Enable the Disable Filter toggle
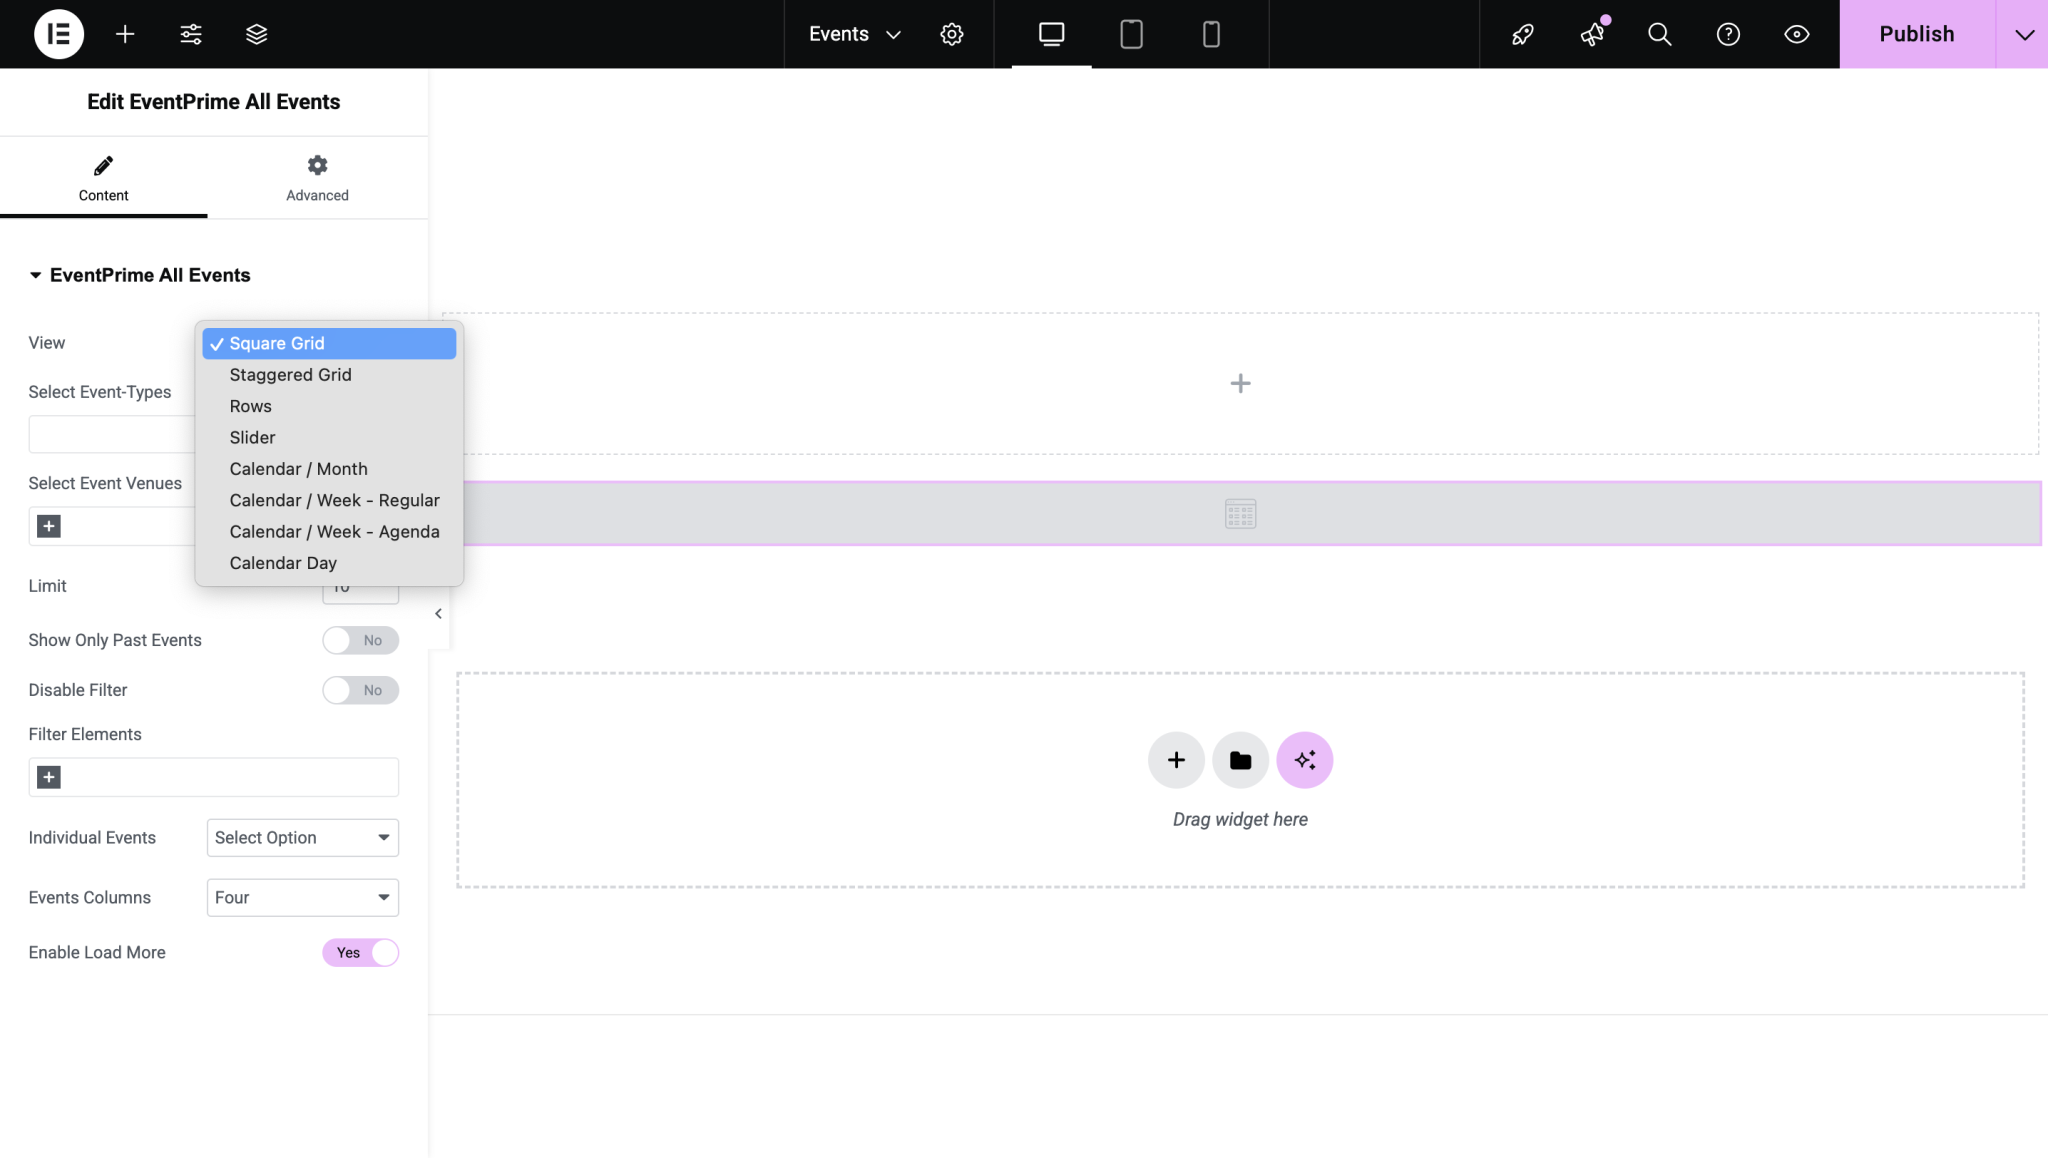2048x1158 pixels. tap(360, 690)
